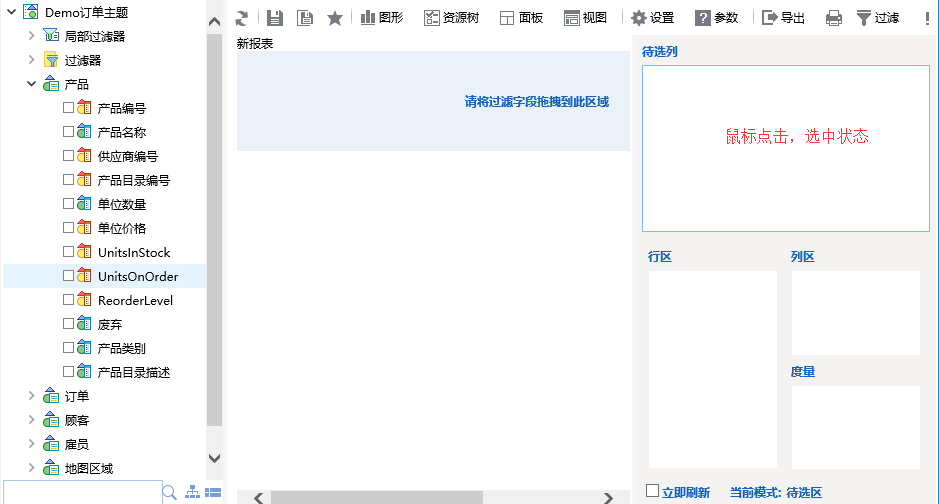Click the horizontal scrollbar left arrow
The height and width of the screenshot is (504, 939).
point(259,497)
